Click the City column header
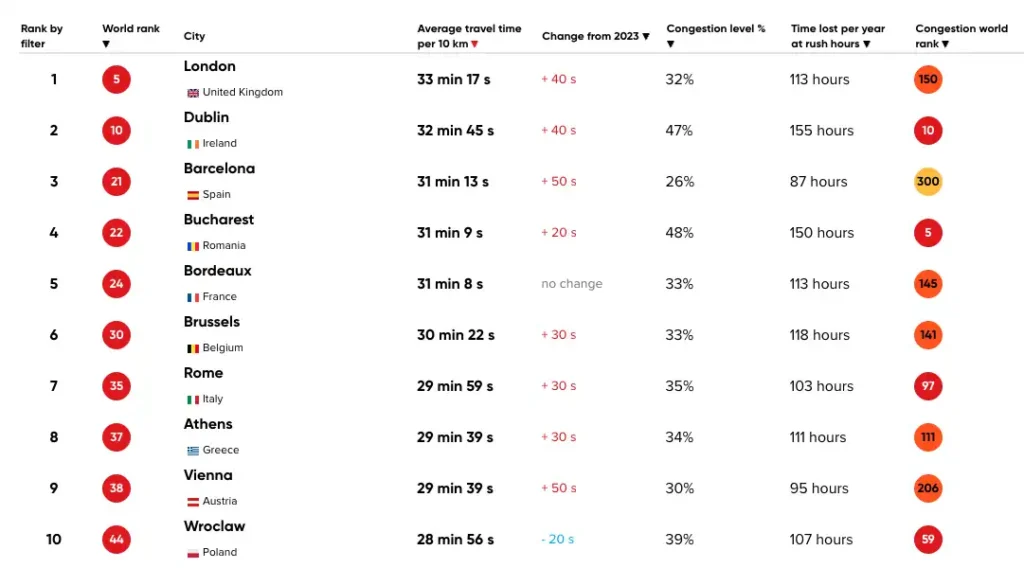The height and width of the screenshot is (568, 1024). (194, 37)
